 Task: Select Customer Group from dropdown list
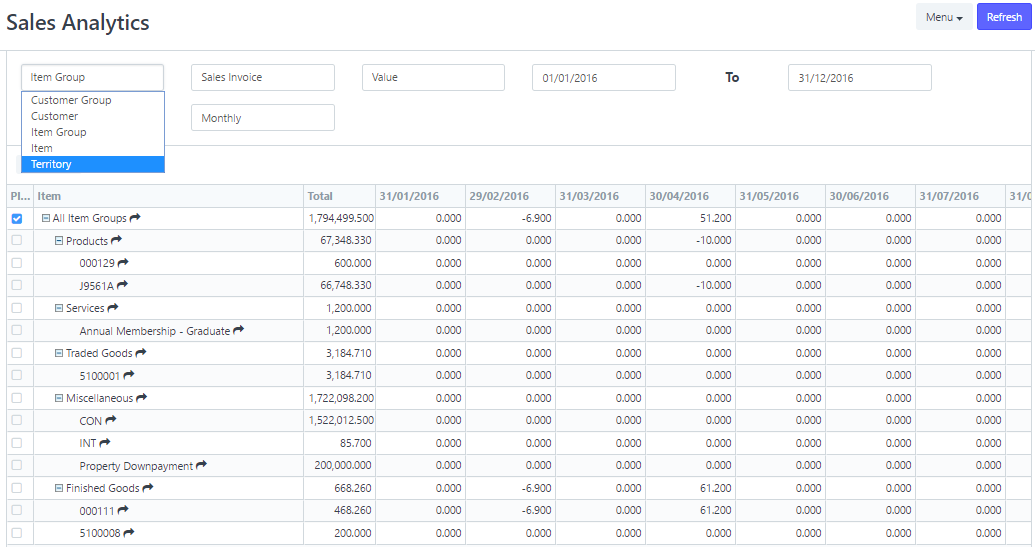point(92,100)
